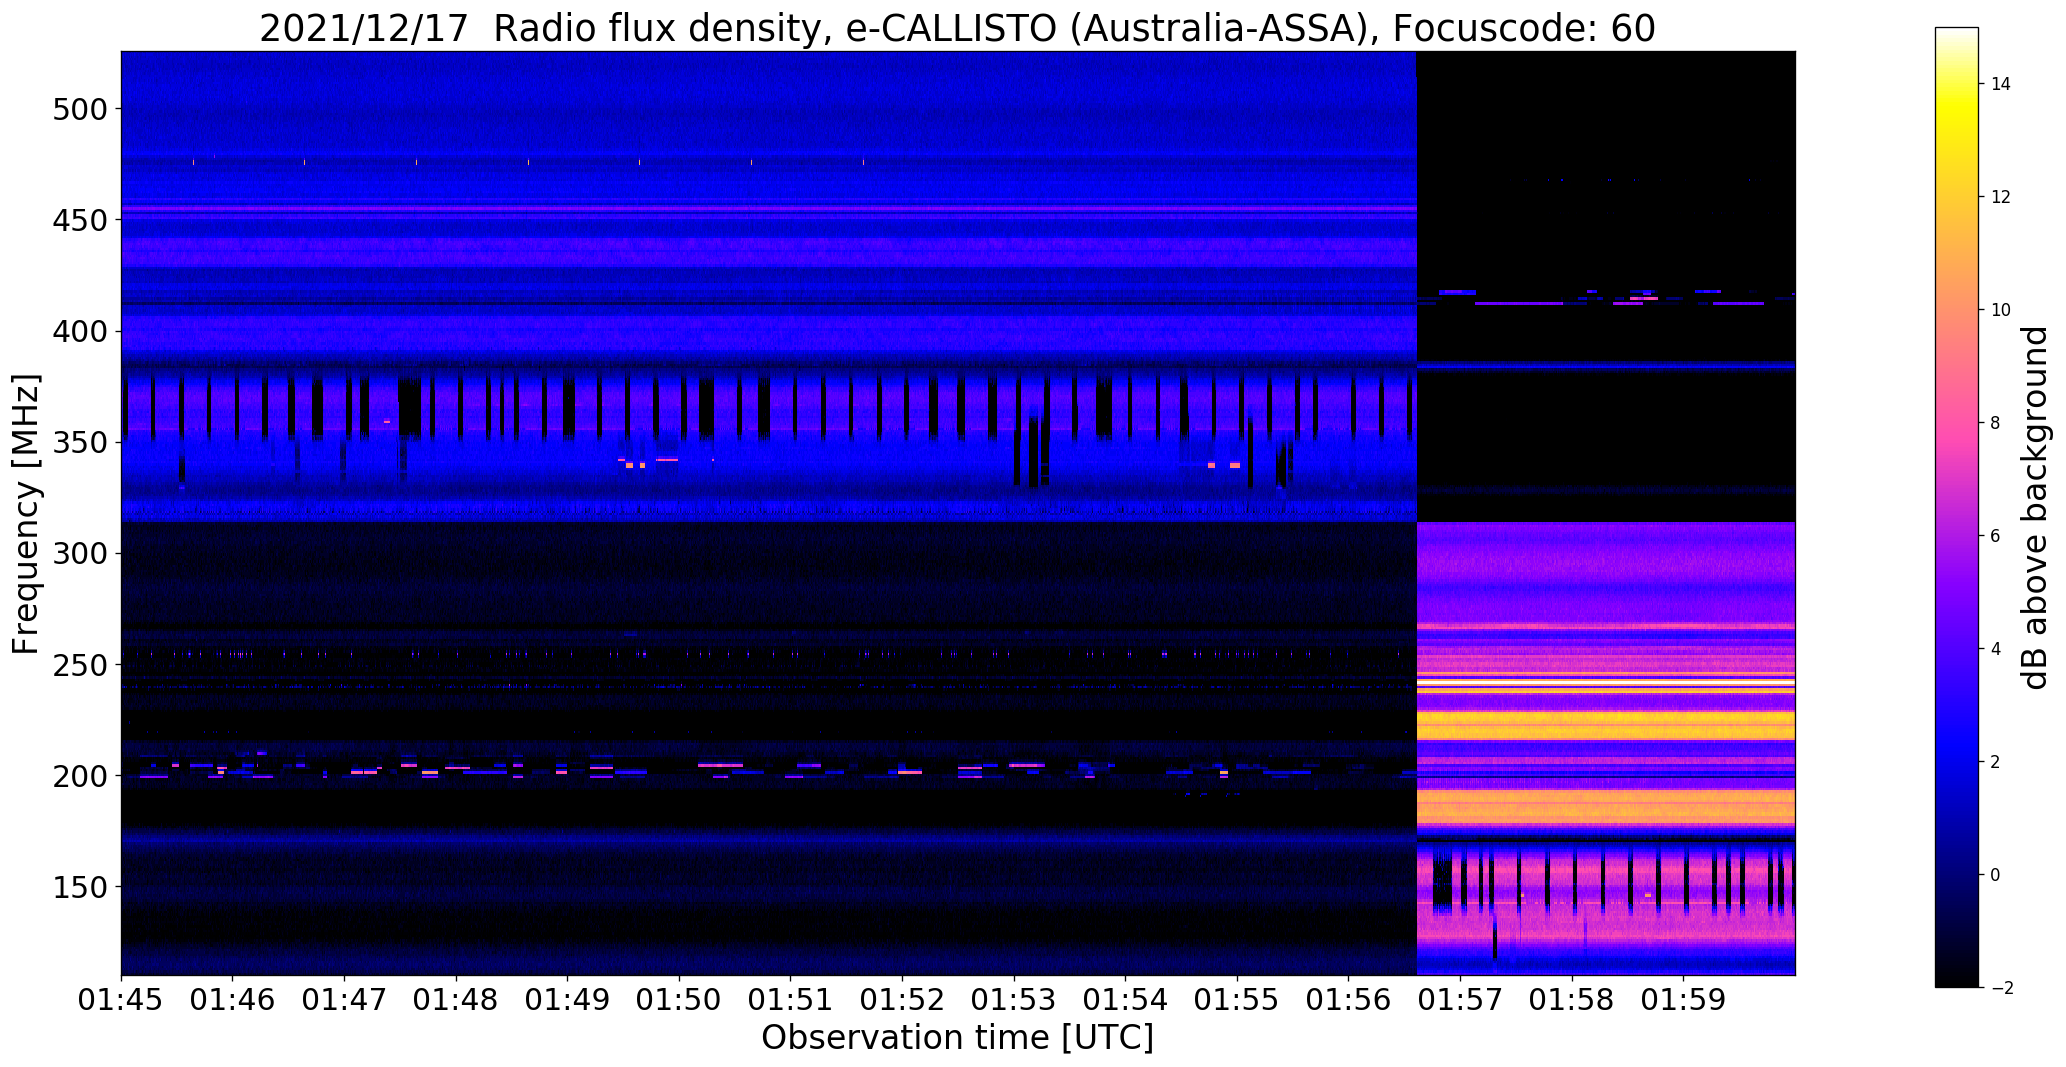Click the colorbar tick label 6
The image size is (2066, 1067).
(x=1996, y=536)
